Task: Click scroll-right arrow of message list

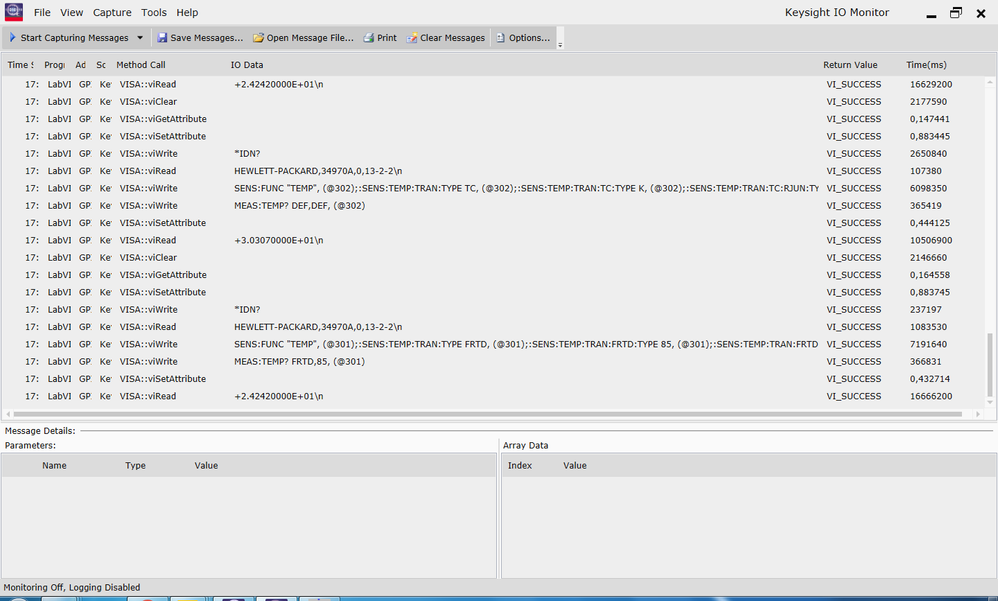Action: 978,414
